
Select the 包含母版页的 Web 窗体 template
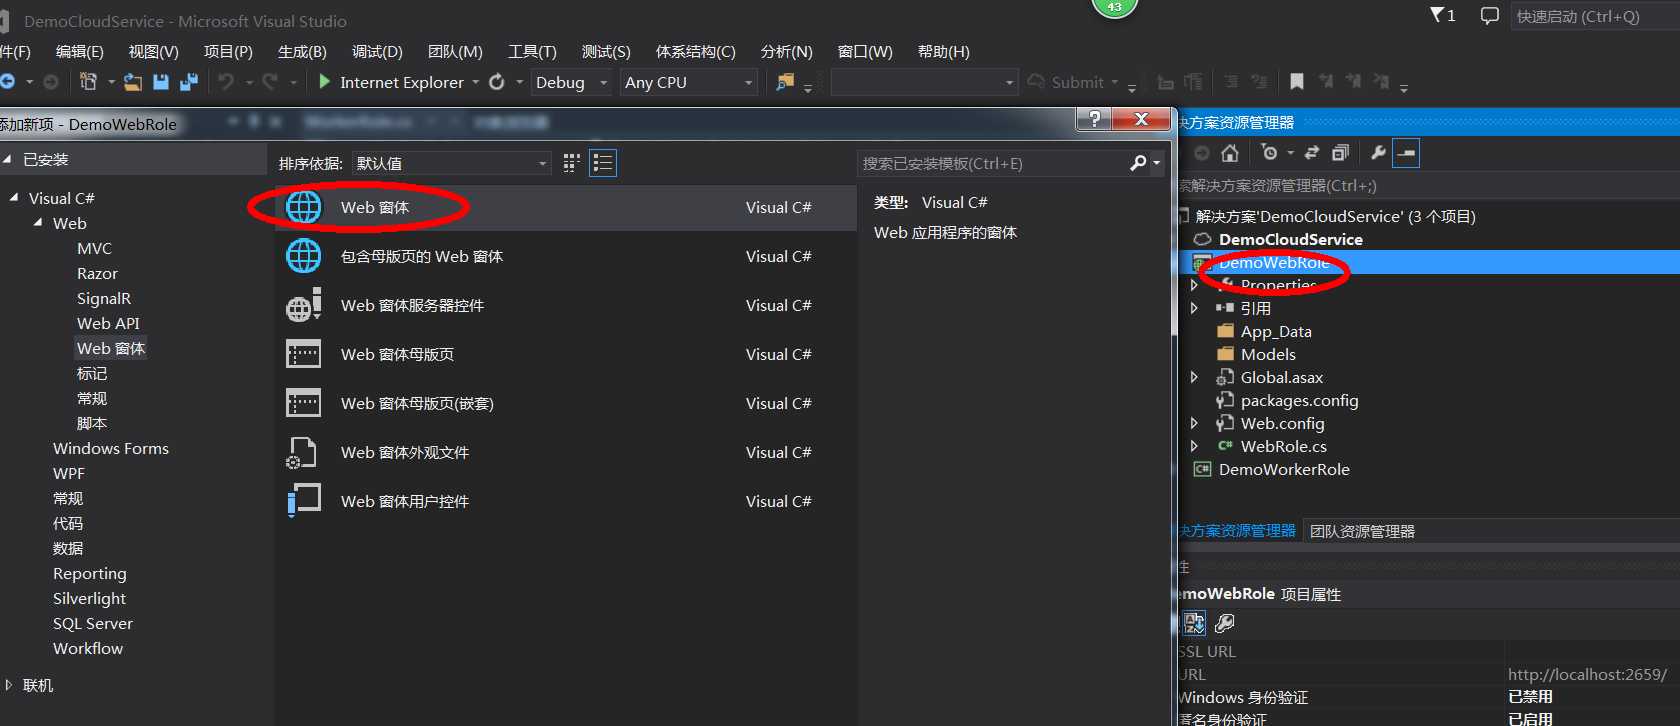tap(566, 256)
